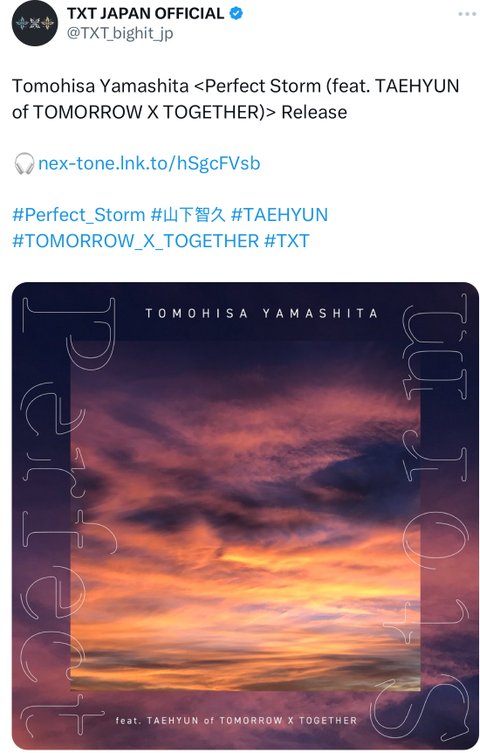This screenshot has width=480, height=753.
Task: Open the #山下智久 hashtag
Action: pyautogui.click(x=188, y=215)
